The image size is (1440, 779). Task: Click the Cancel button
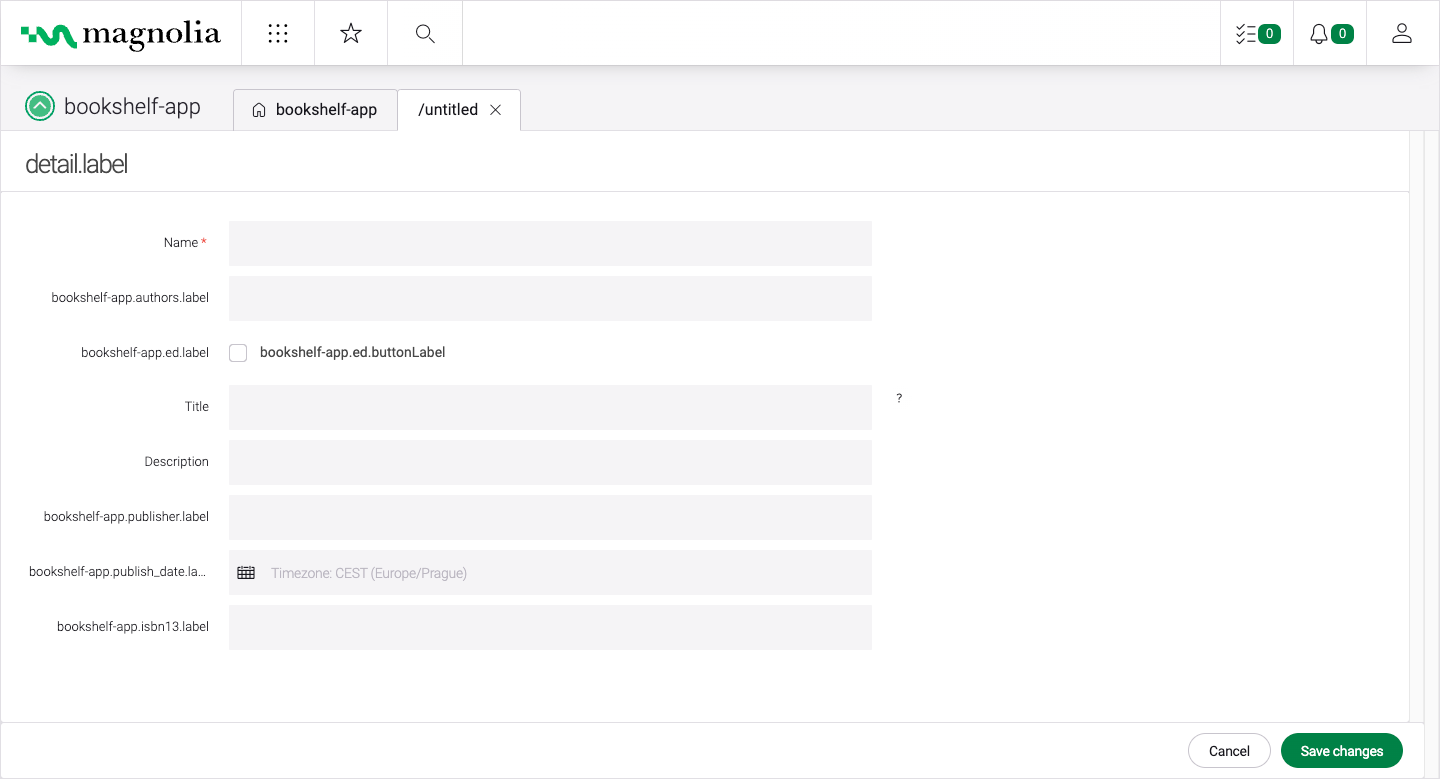point(1229,751)
